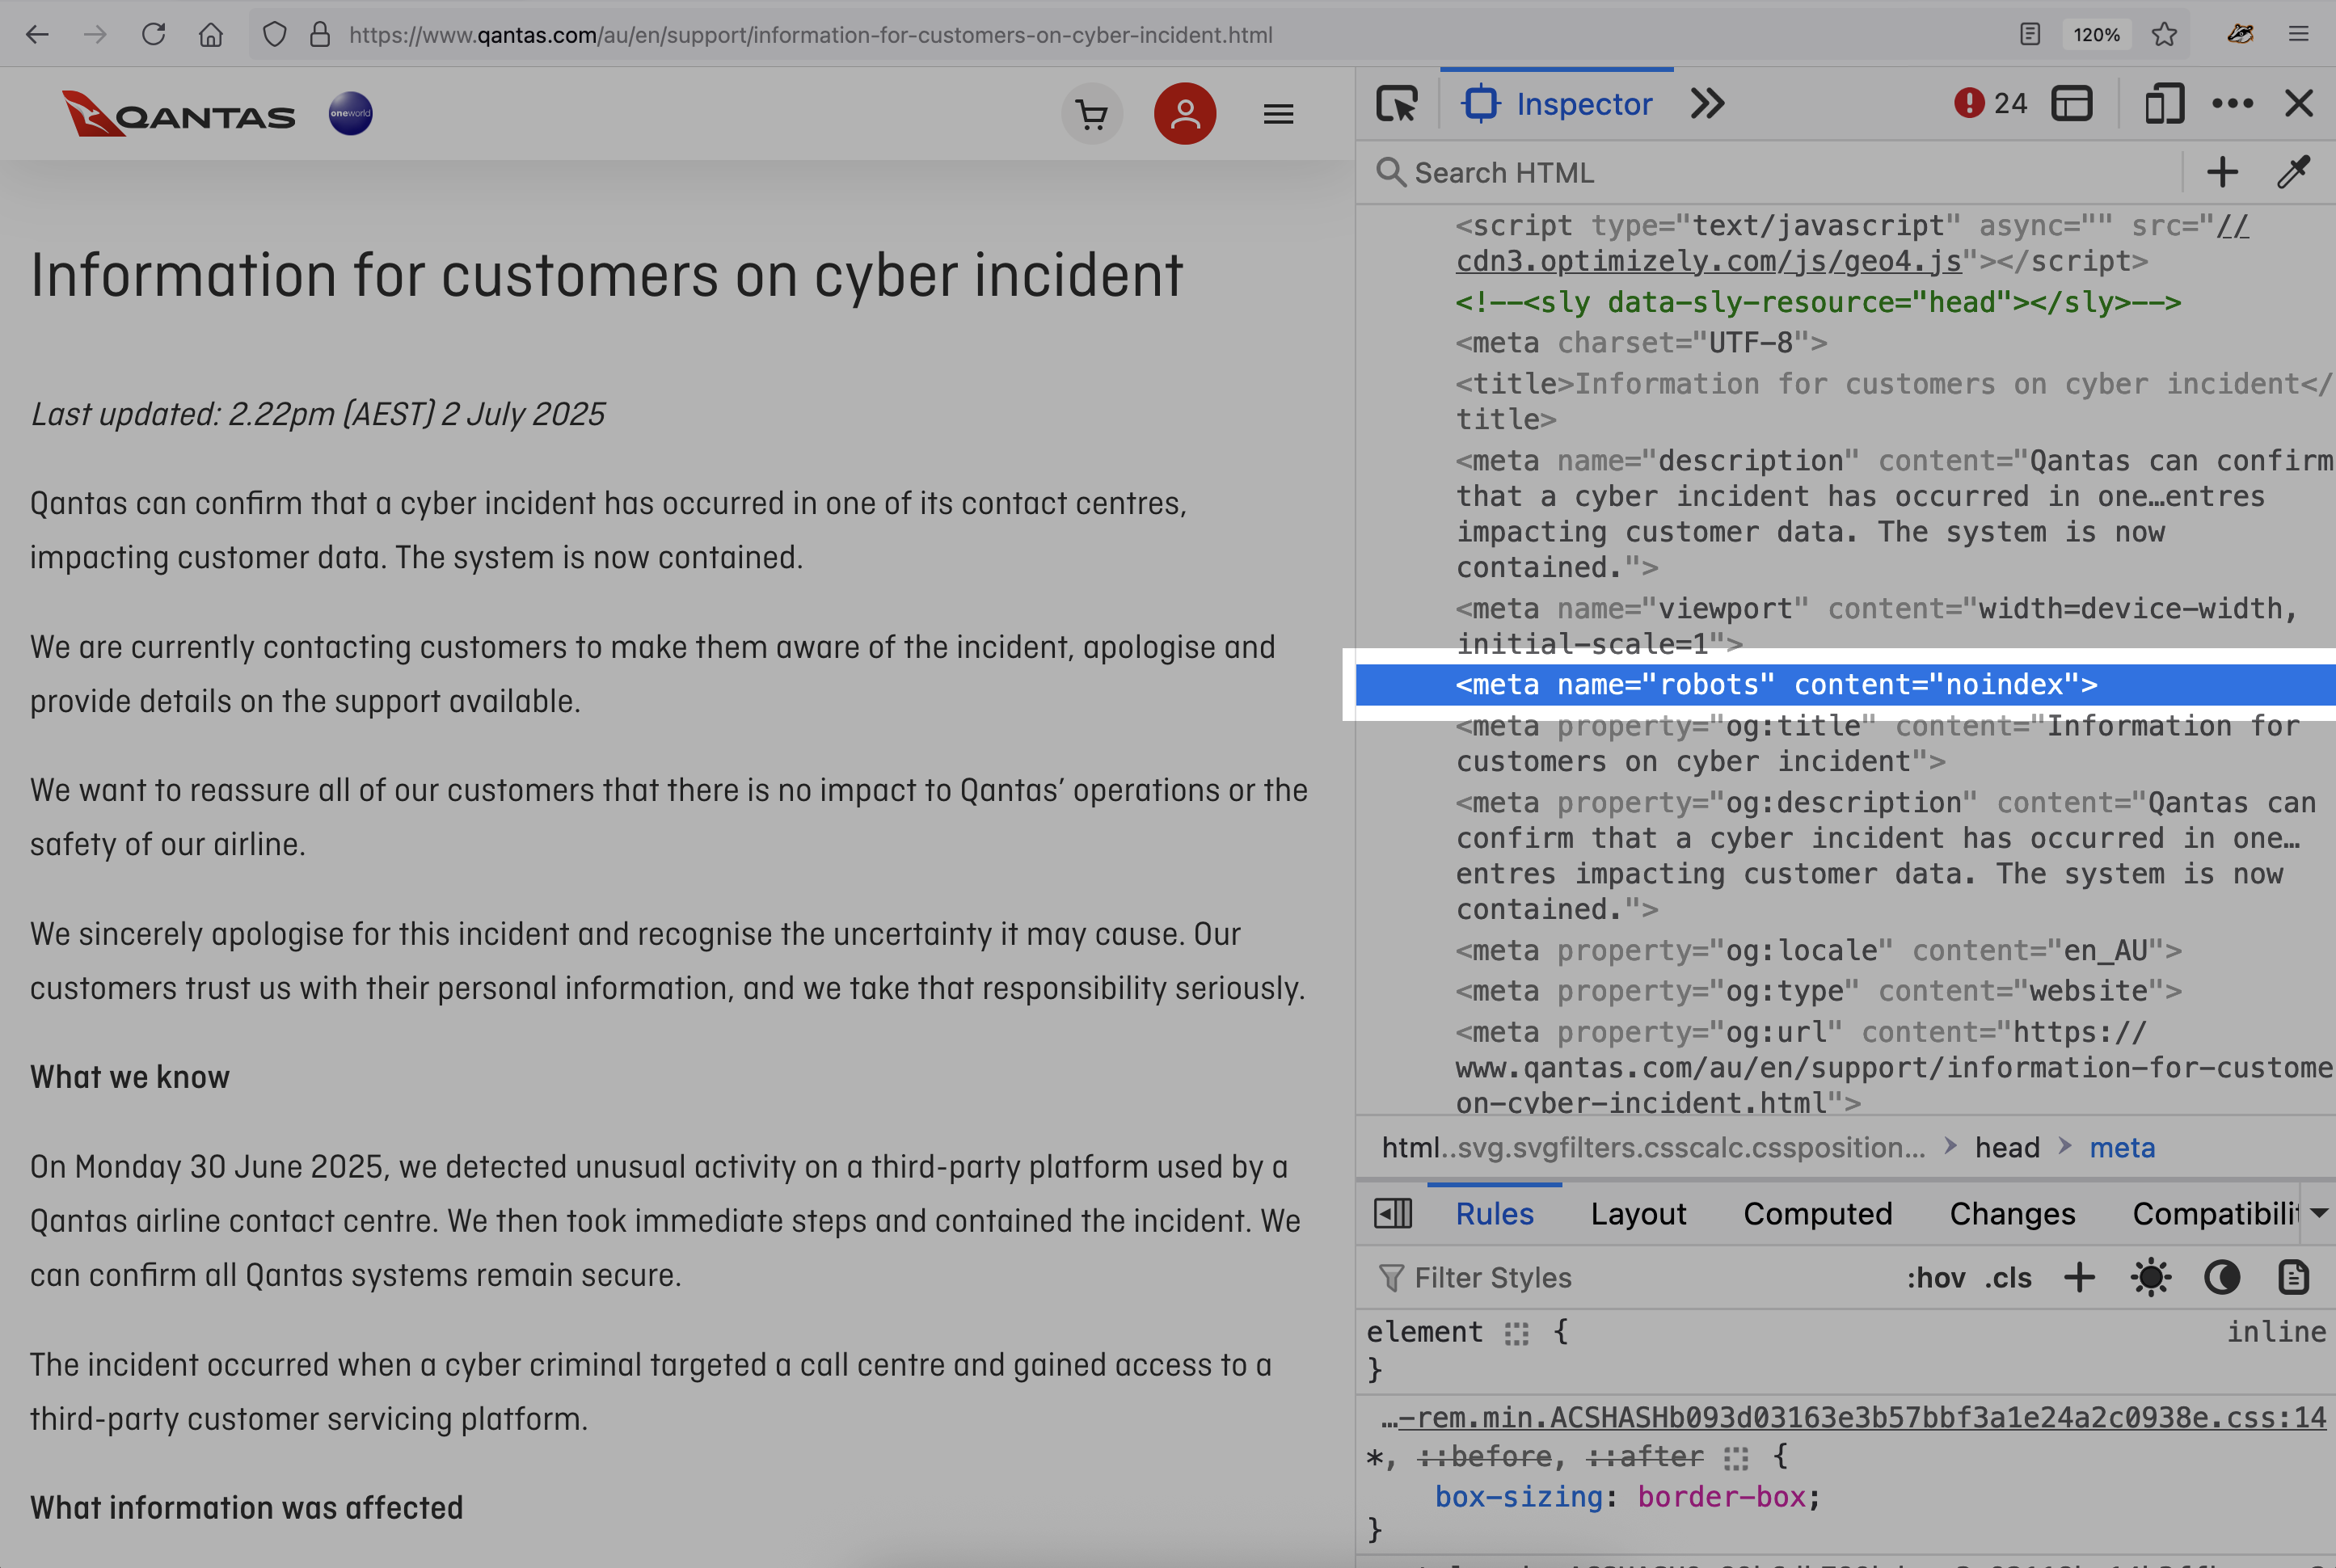Select the Inspector tab
This screenshot has height=1568, width=2336.
pyautogui.click(x=1557, y=104)
